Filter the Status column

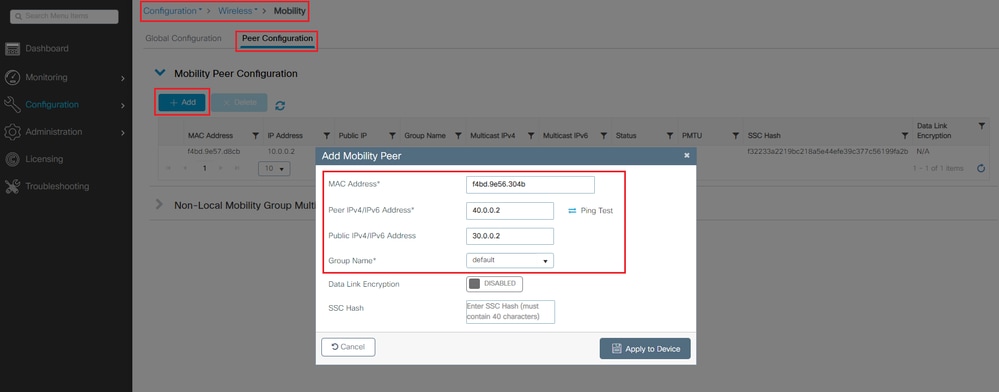click(x=670, y=136)
